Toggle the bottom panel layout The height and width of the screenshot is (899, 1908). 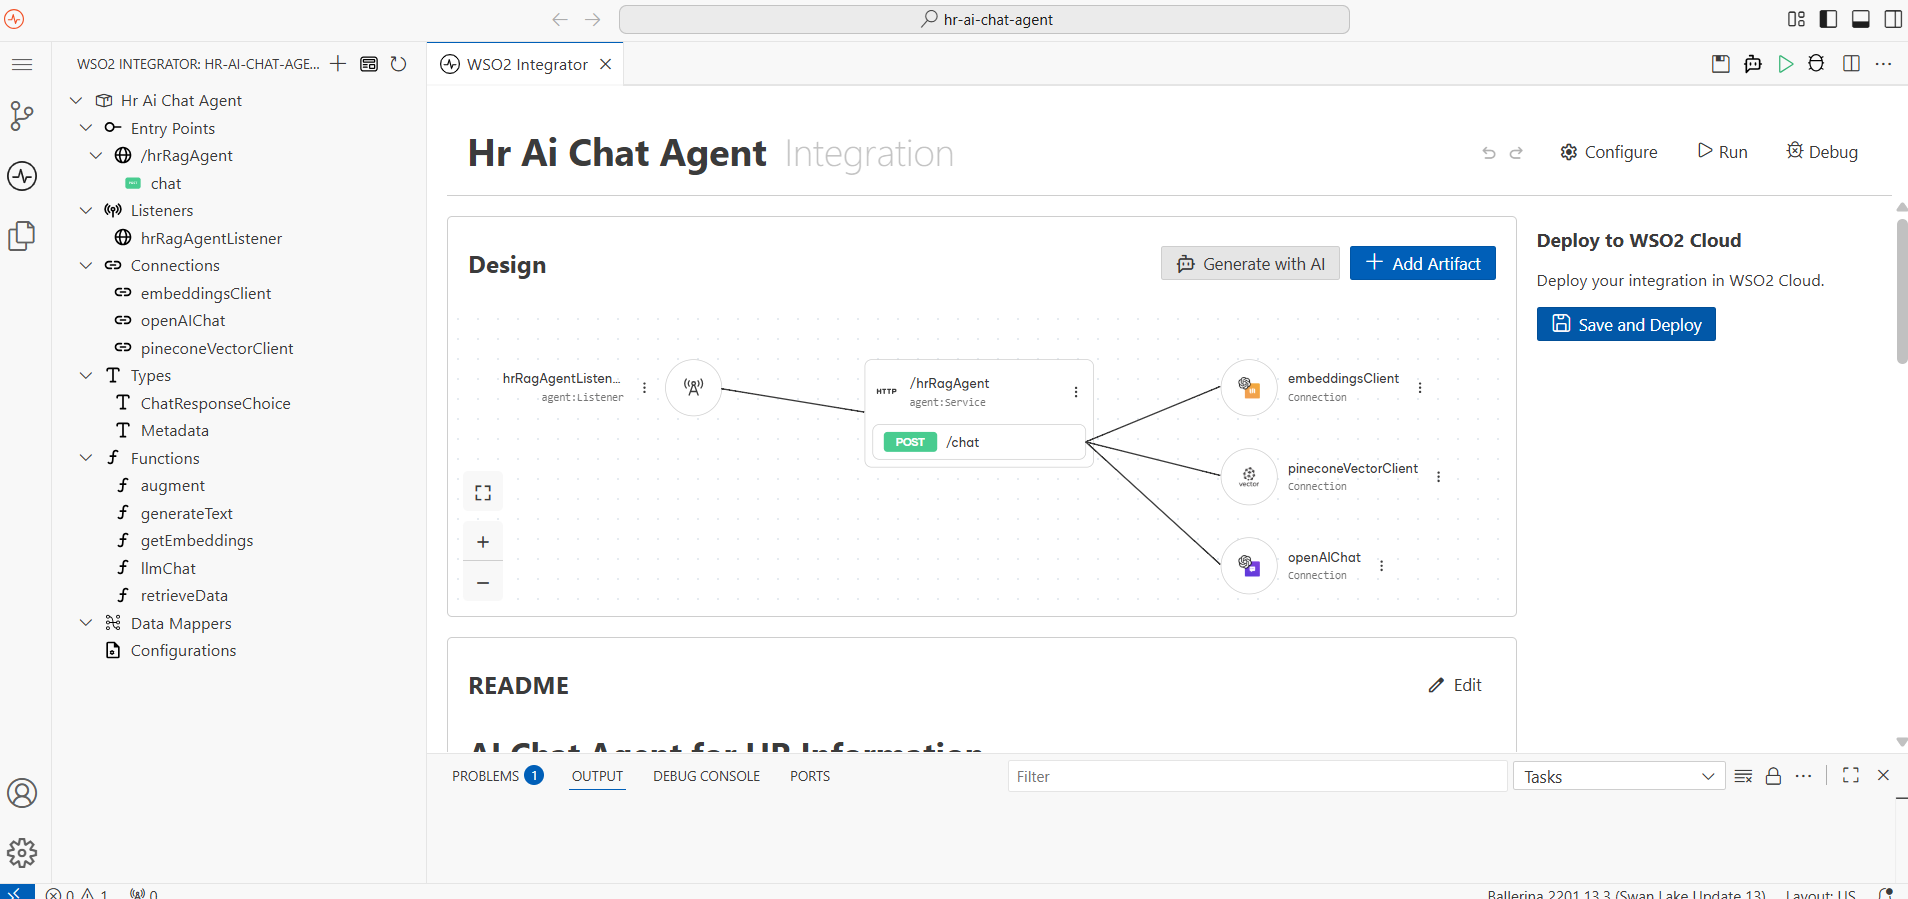1861,19
